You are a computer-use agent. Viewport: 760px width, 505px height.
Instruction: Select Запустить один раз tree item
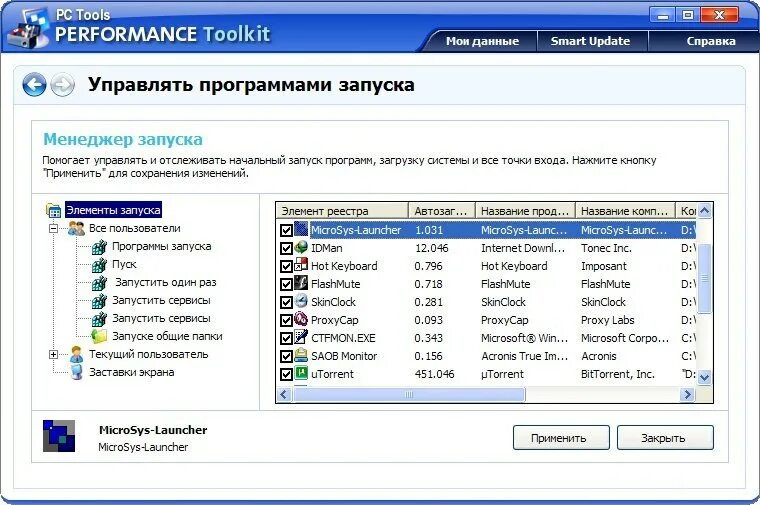[165, 282]
